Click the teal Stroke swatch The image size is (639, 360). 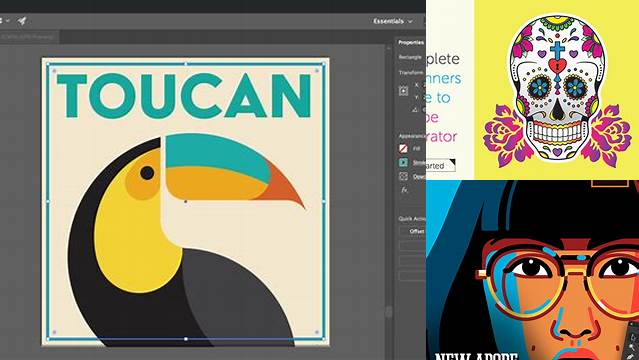click(403, 162)
